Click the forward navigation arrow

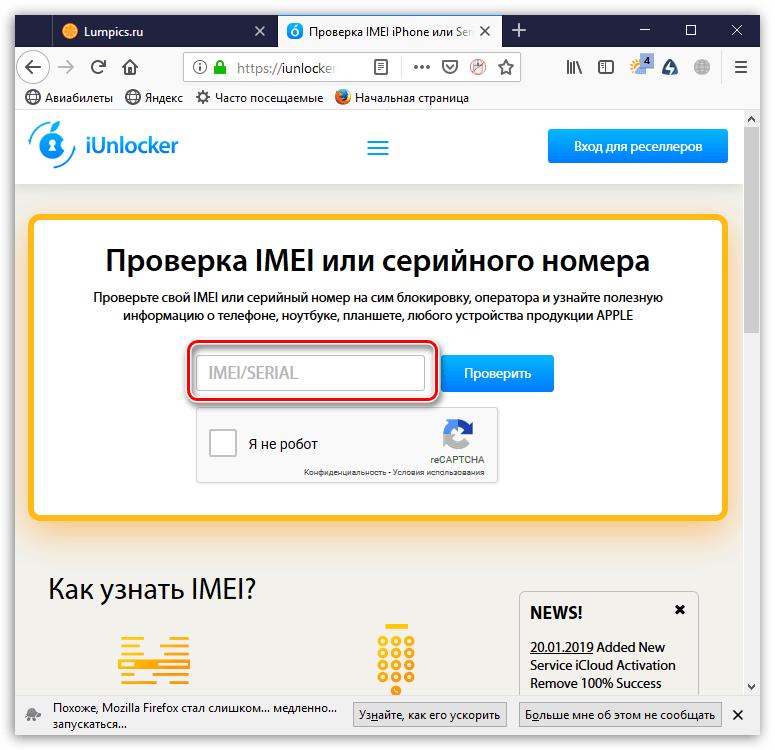point(66,67)
